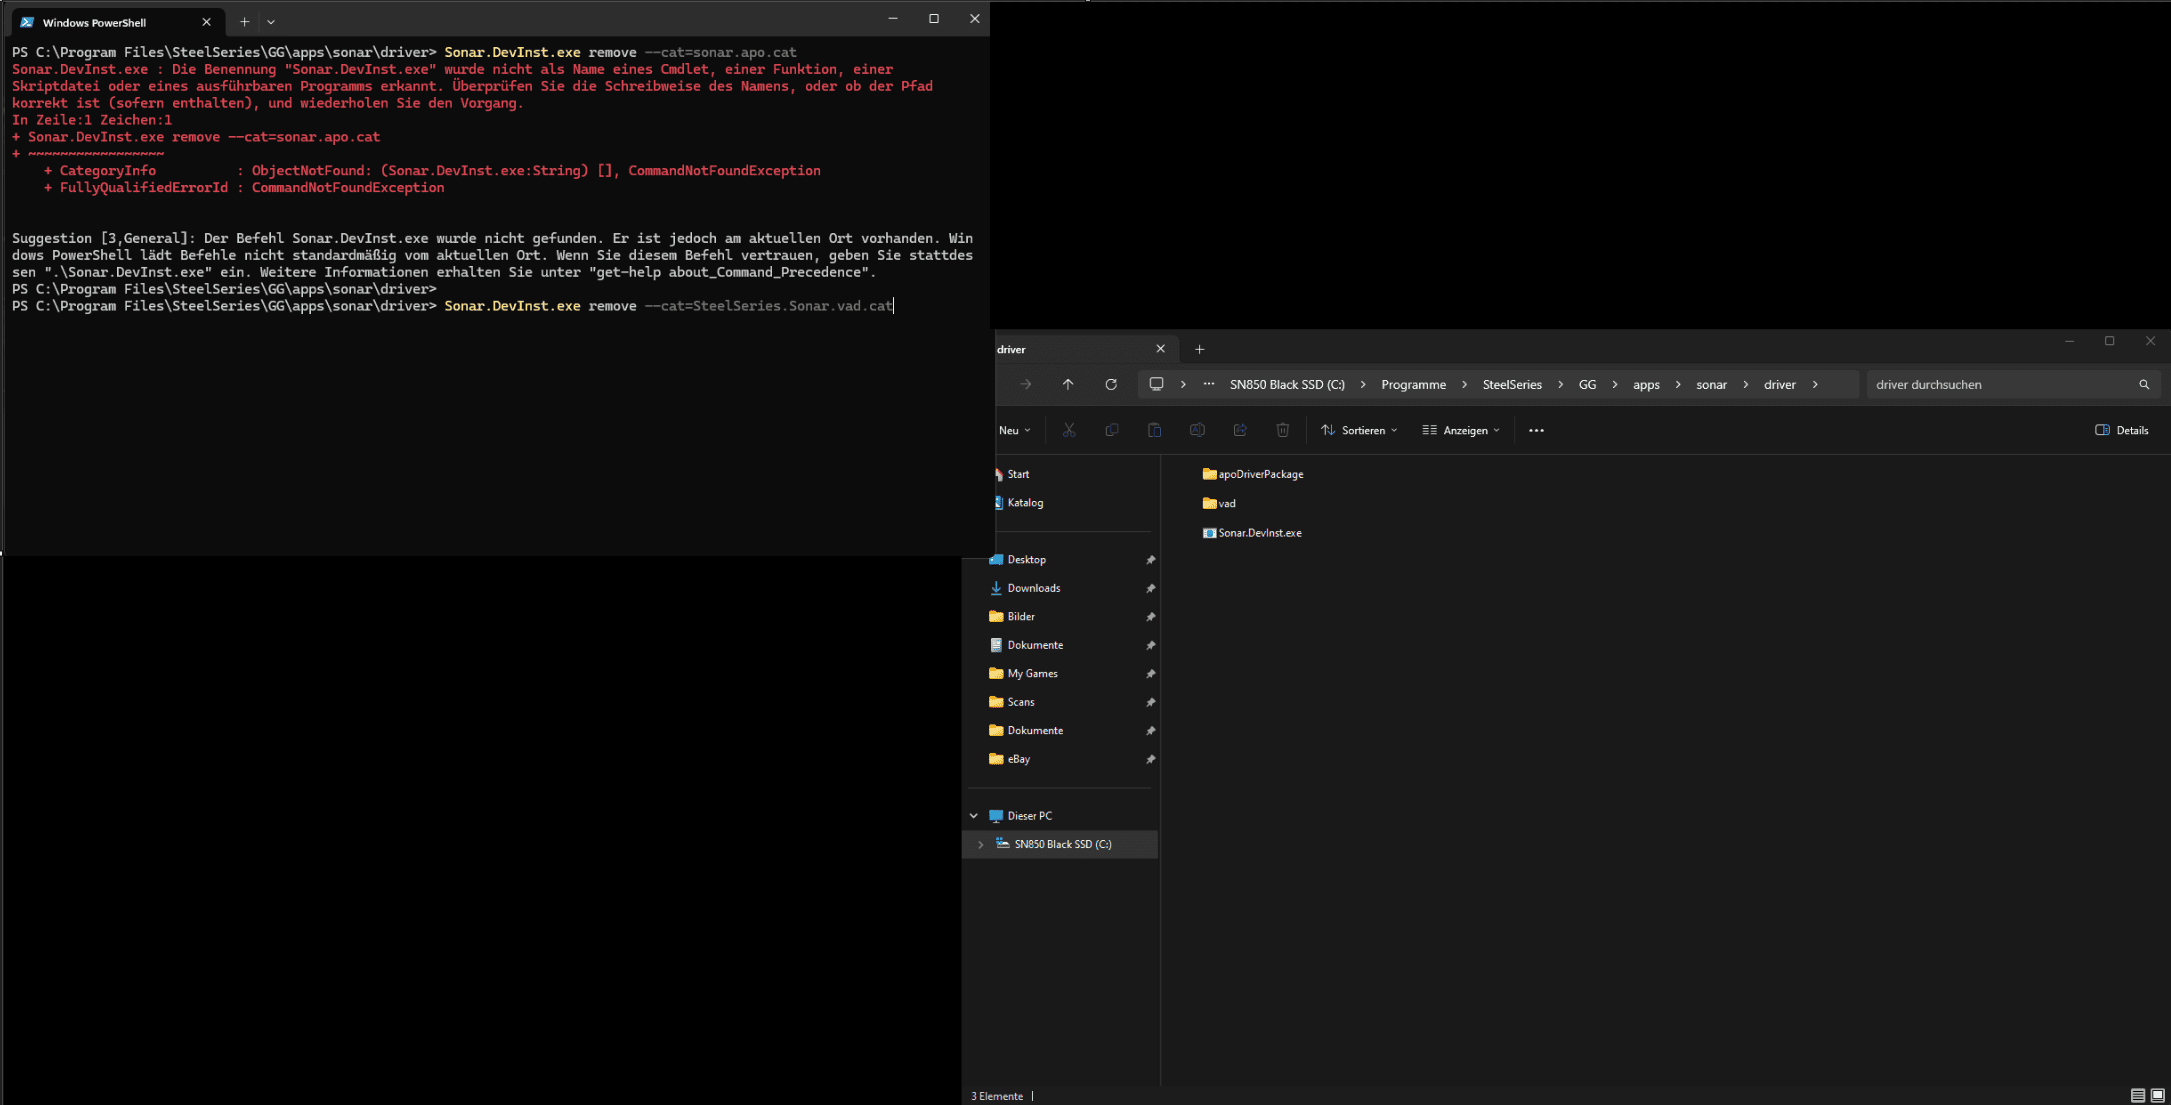The height and width of the screenshot is (1105, 2171).
Task: Toggle the Details pane button
Action: coord(2121,430)
